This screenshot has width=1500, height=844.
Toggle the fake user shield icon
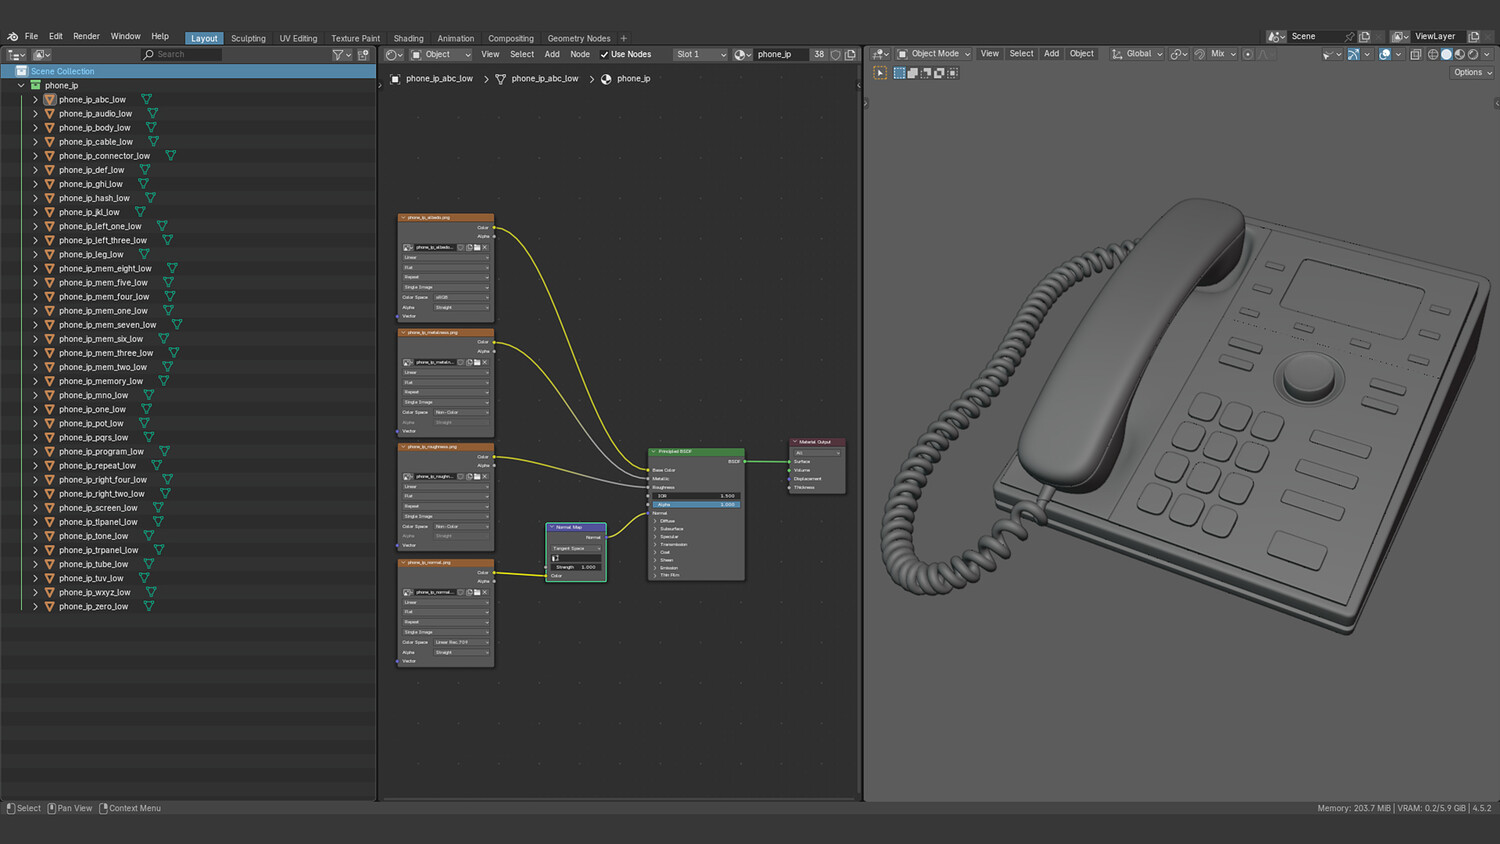point(836,55)
